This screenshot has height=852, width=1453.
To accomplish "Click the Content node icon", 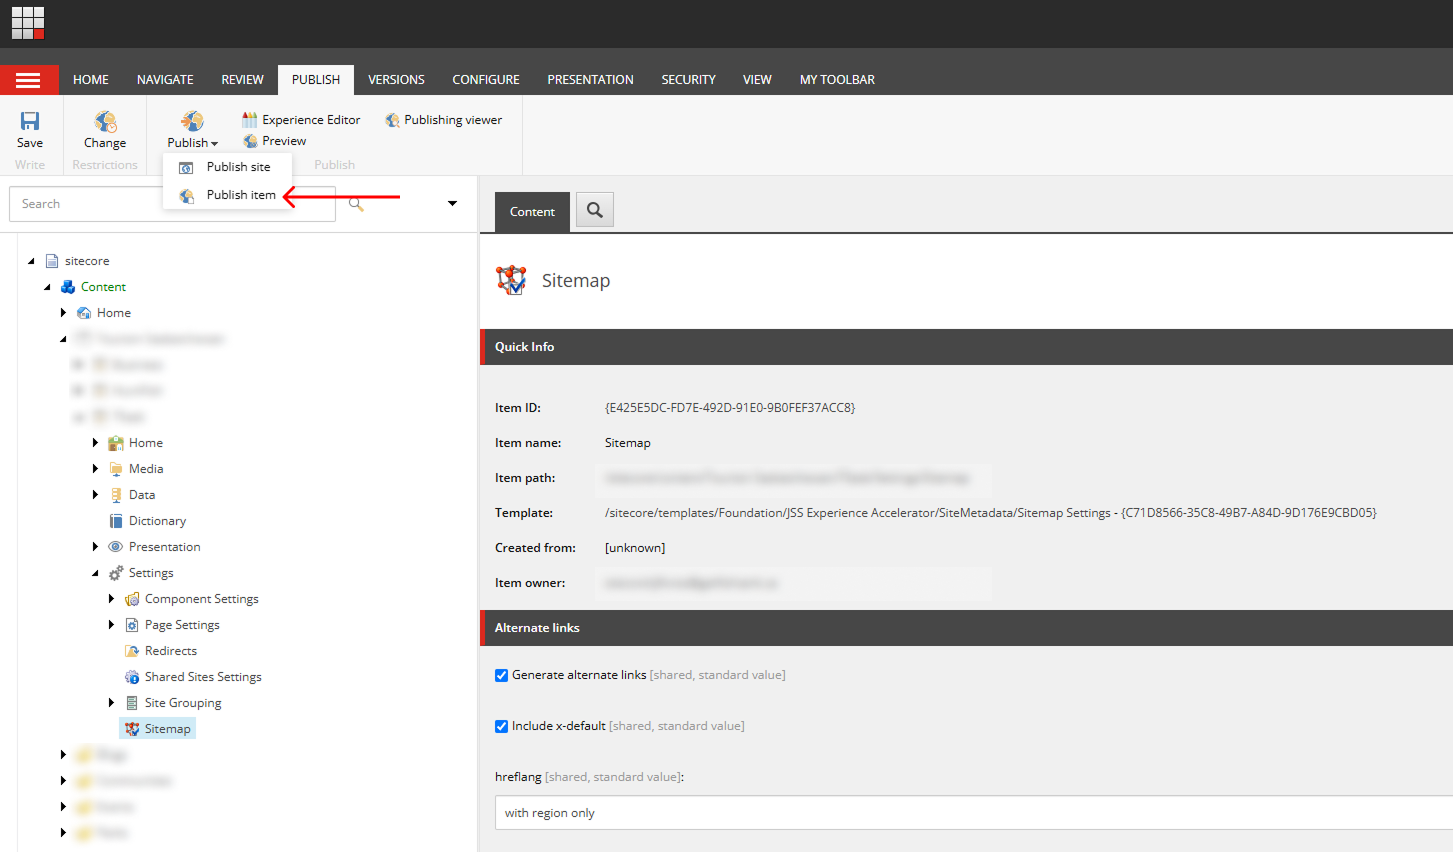I will pyautogui.click(x=68, y=287).
